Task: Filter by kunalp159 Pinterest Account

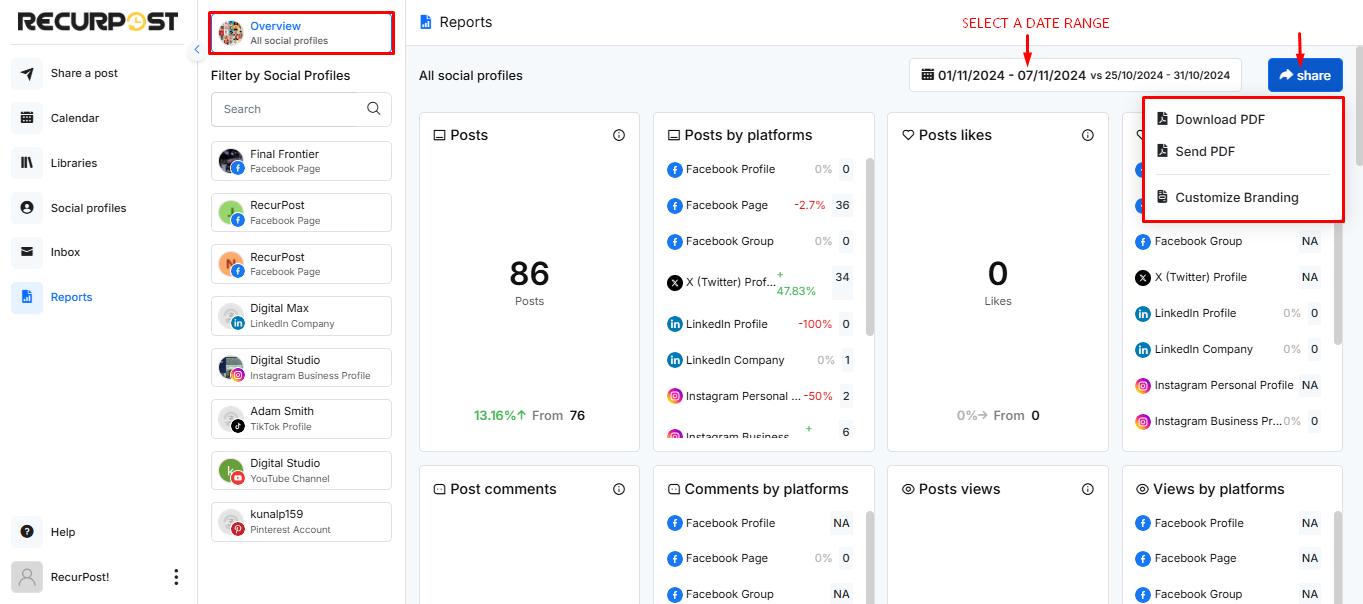Action: point(301,522)
